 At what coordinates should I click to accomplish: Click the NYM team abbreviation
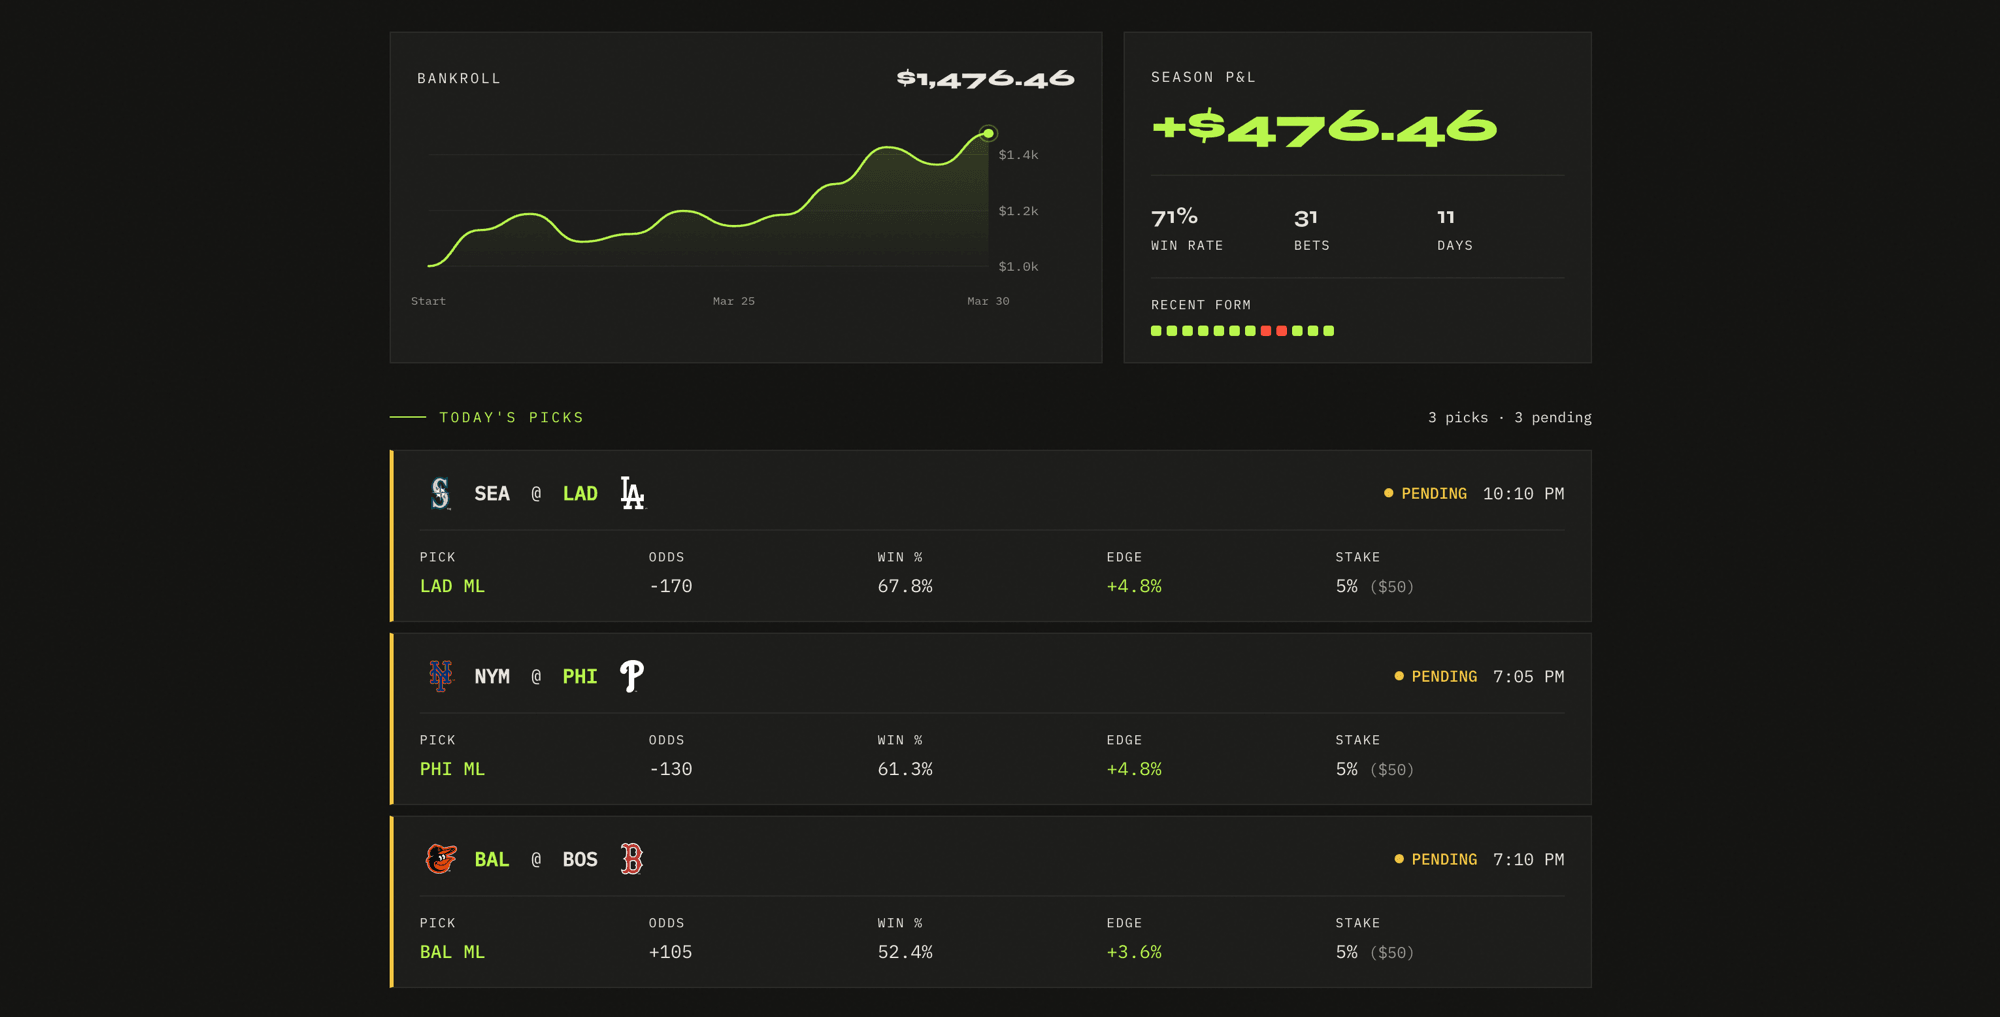(x=492, y=676)
